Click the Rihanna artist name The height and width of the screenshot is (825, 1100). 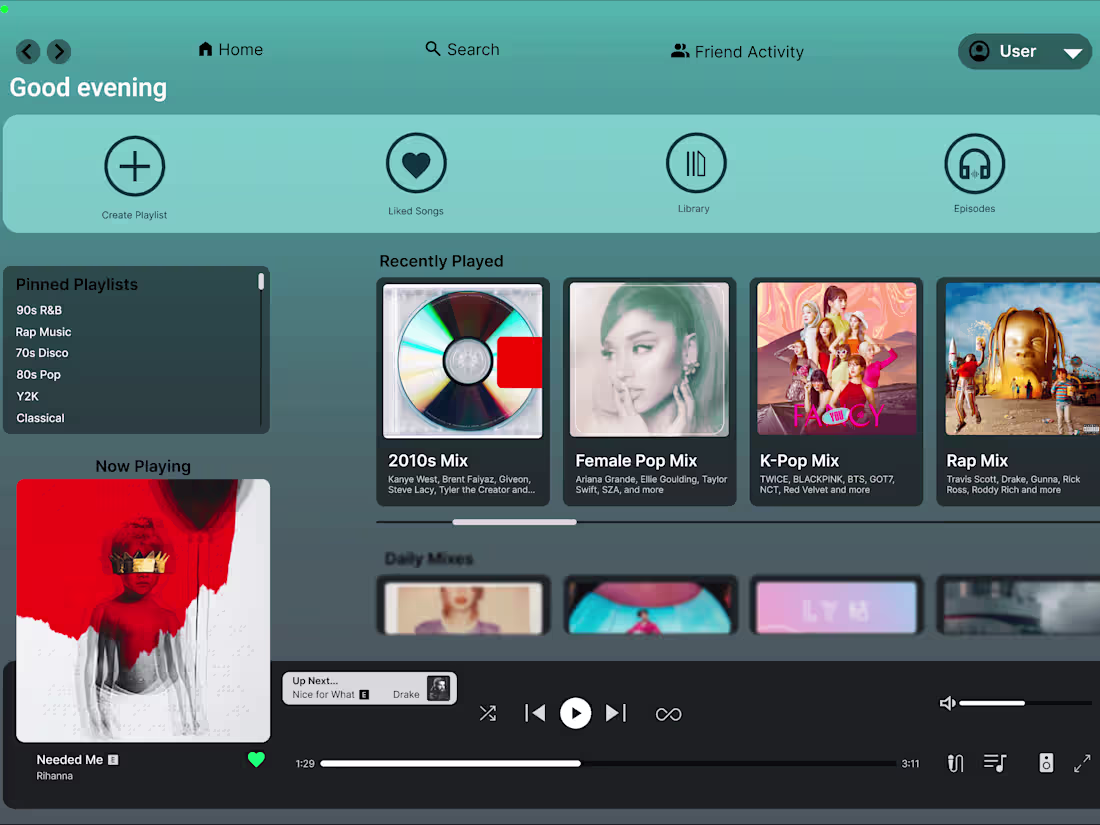(x=55, y=776)
